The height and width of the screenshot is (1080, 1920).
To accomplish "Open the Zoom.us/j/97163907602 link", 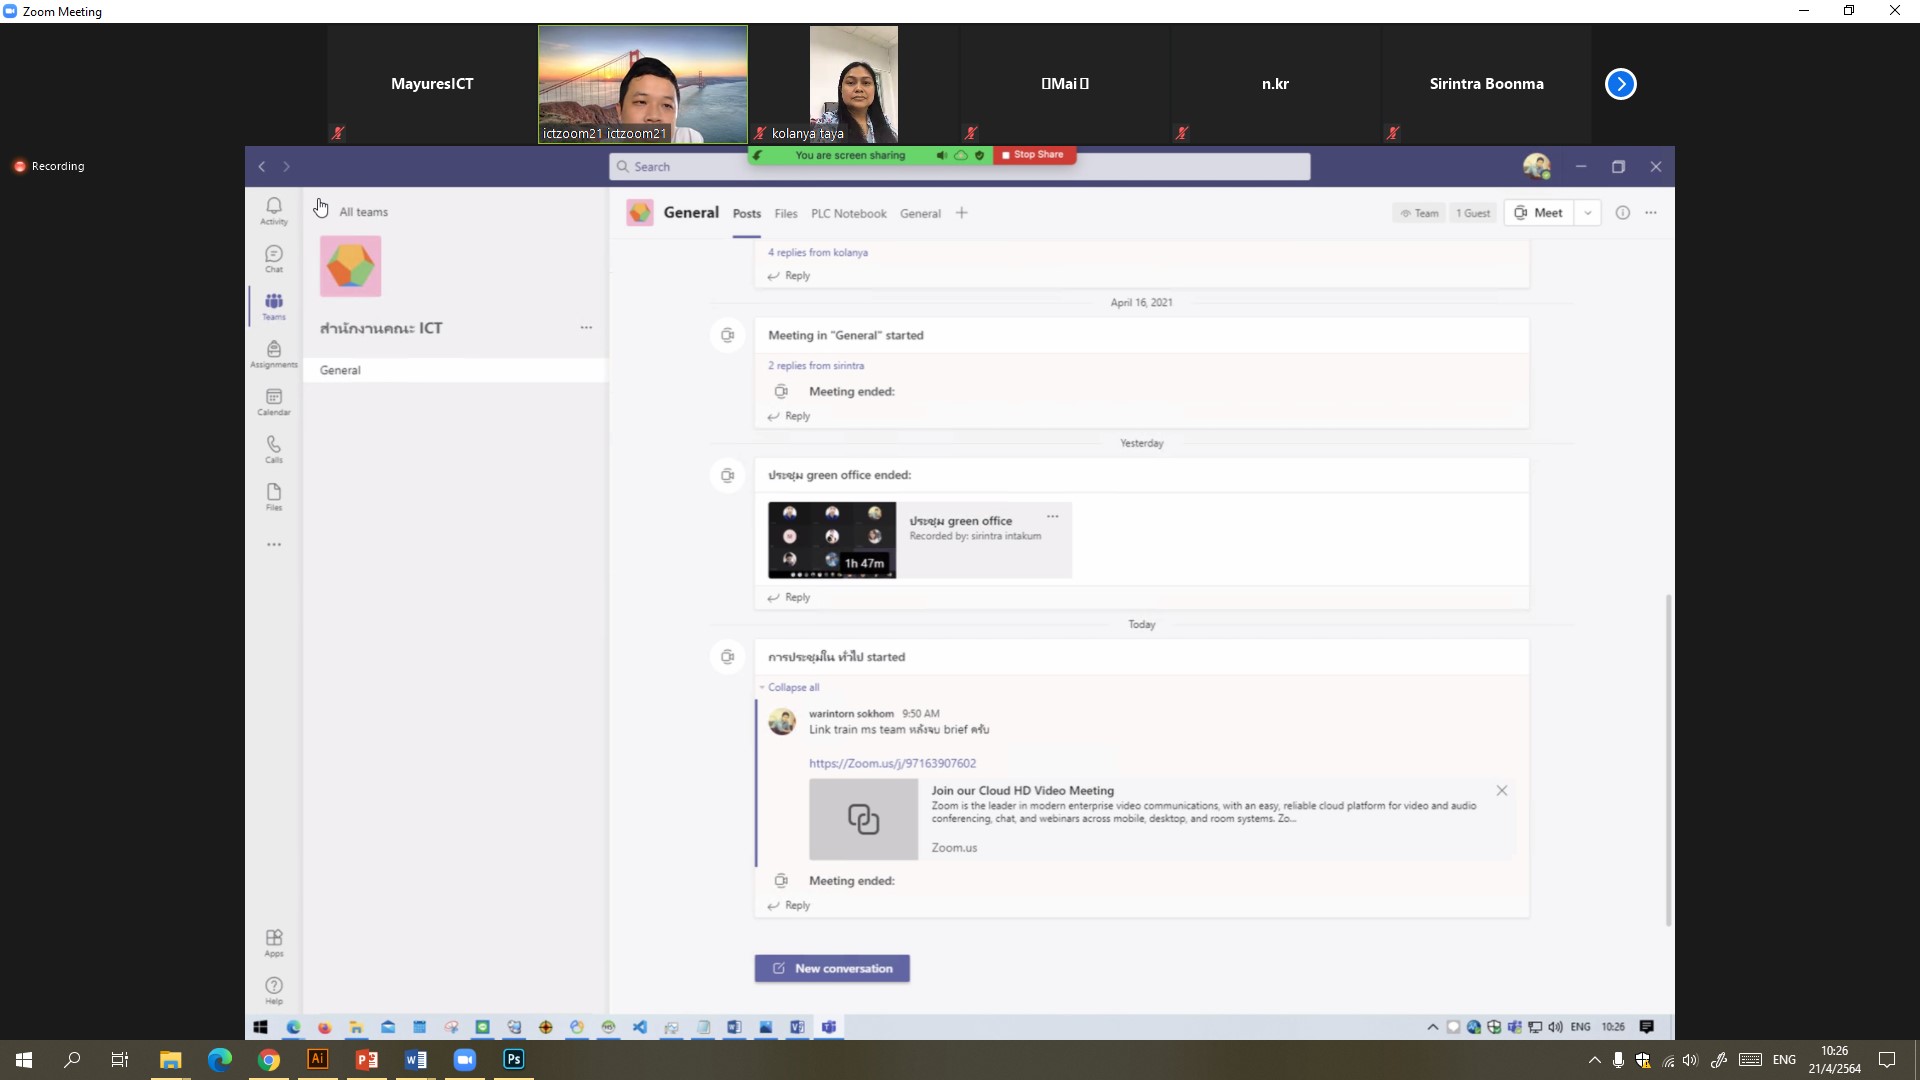I will pyautogui.click(x=892, y=763).
